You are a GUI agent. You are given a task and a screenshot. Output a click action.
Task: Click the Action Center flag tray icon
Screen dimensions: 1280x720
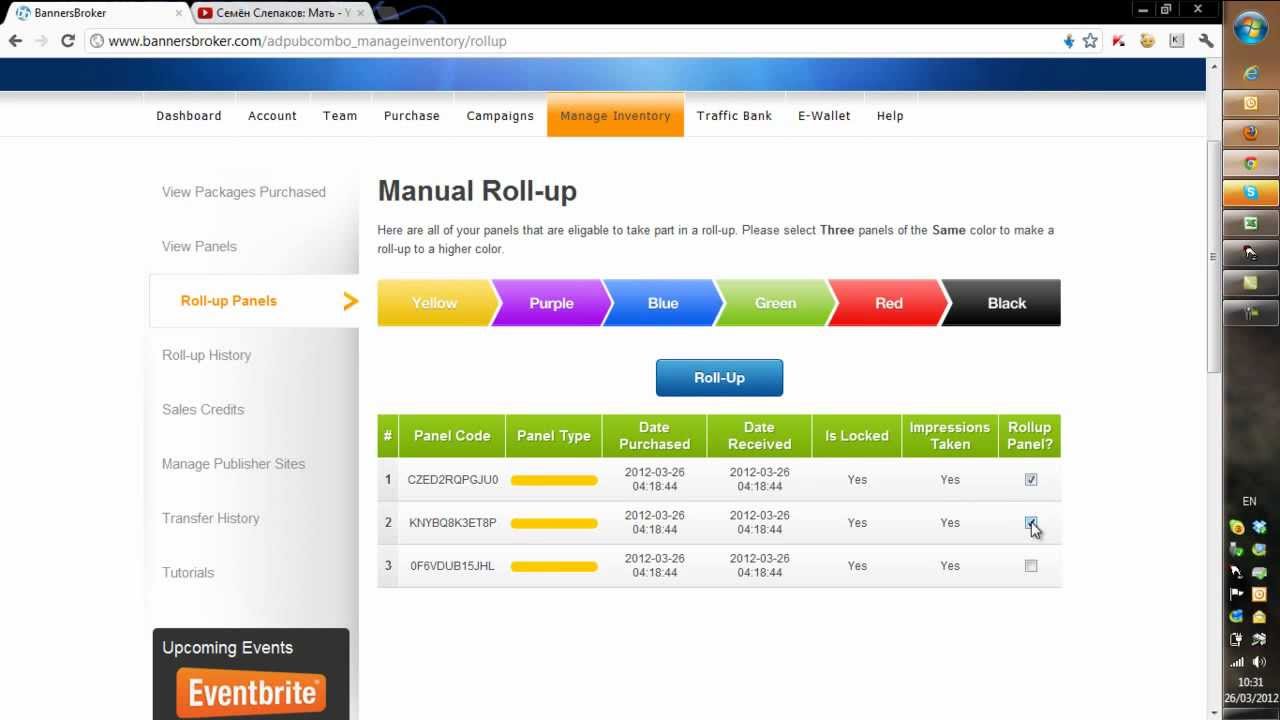click(x=1237, y=594)
